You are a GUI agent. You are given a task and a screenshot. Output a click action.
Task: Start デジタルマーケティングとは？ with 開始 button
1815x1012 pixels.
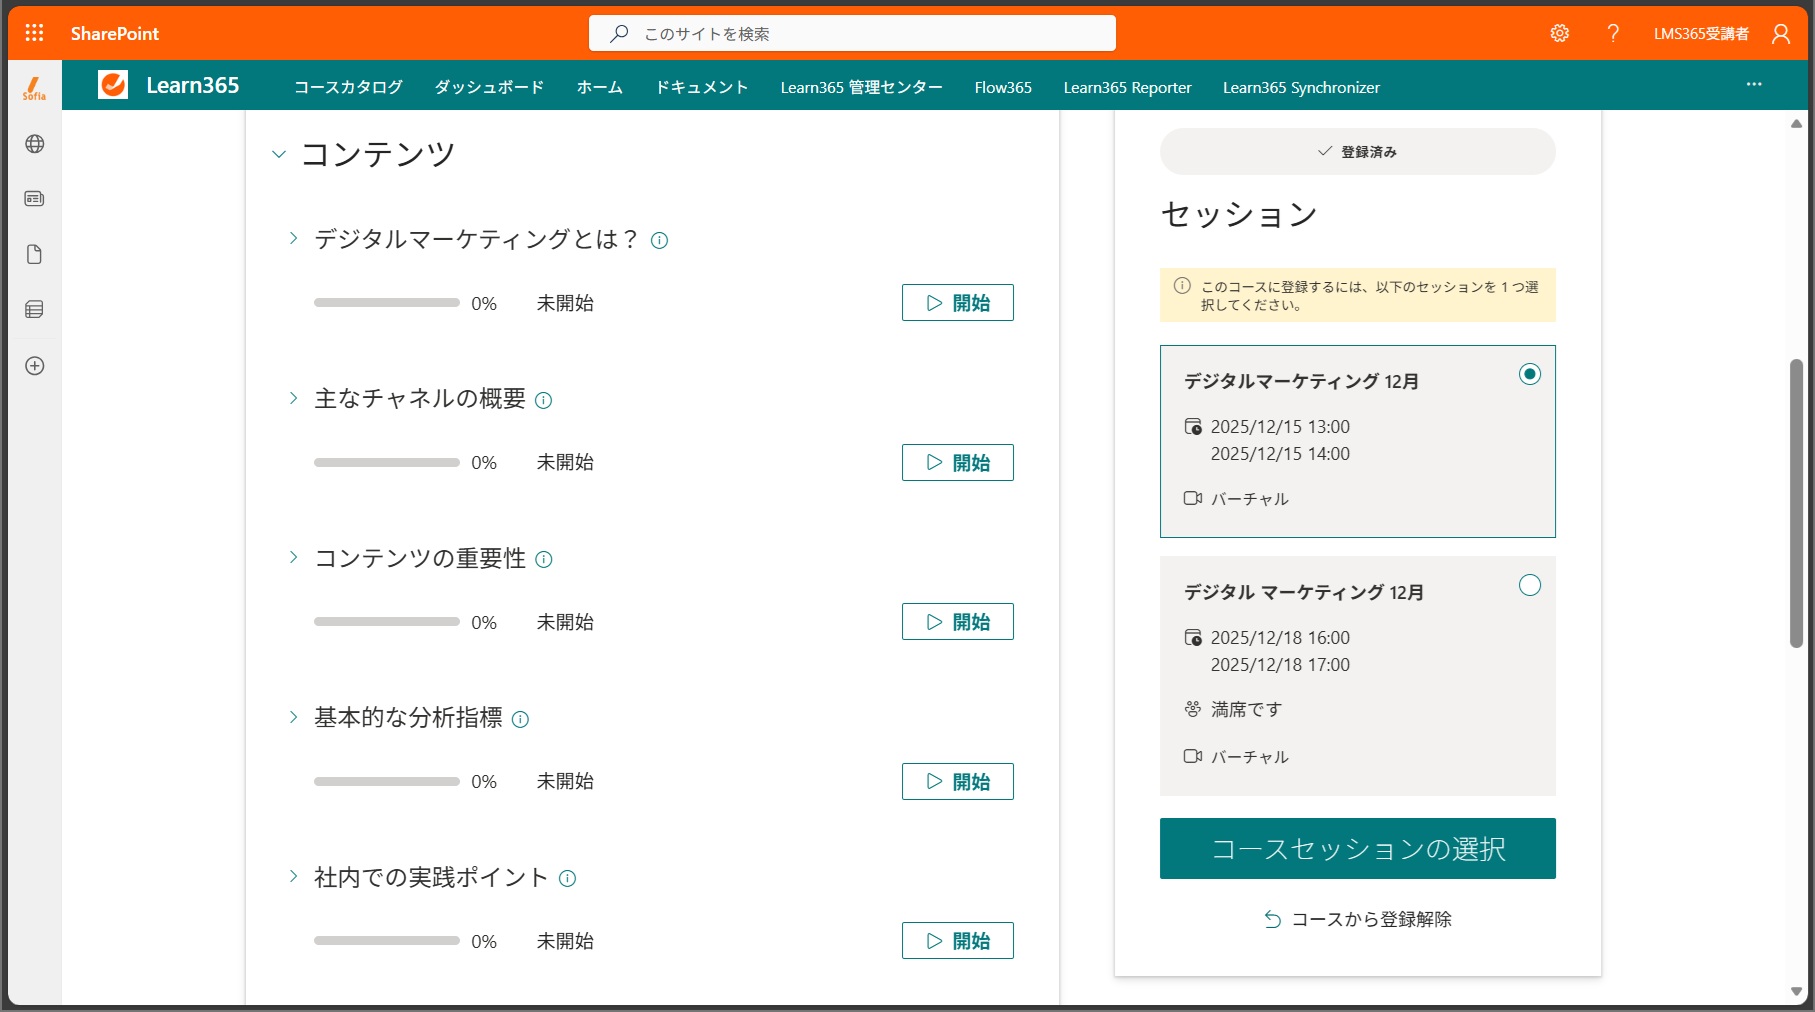[x=957, y=303]
